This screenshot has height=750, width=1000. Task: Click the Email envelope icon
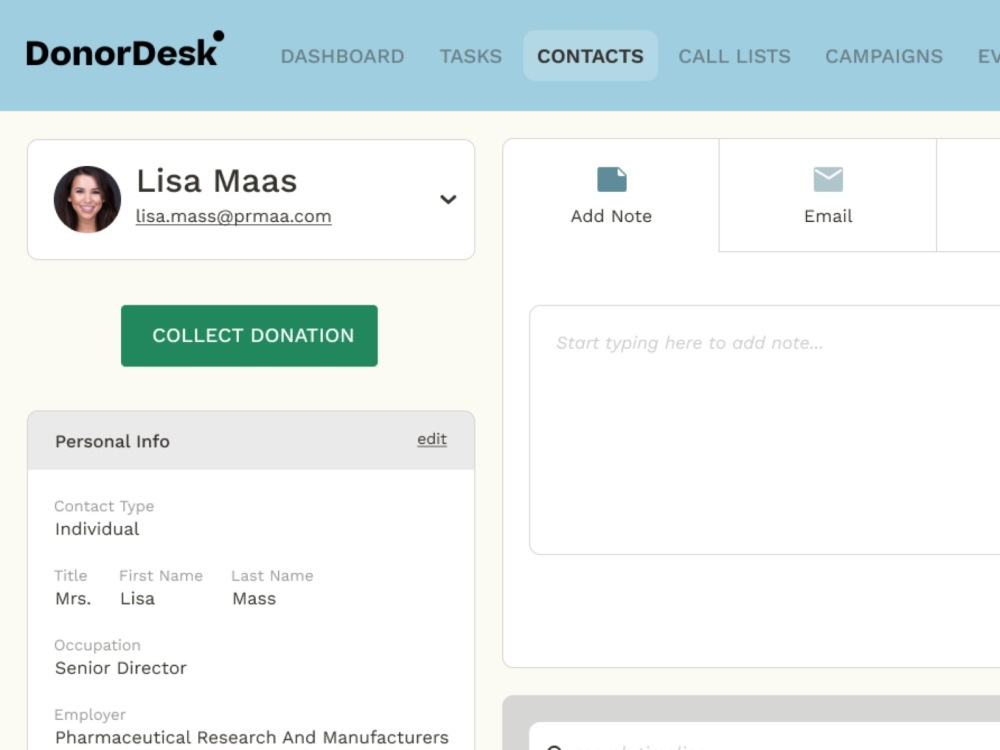point(828,179)
